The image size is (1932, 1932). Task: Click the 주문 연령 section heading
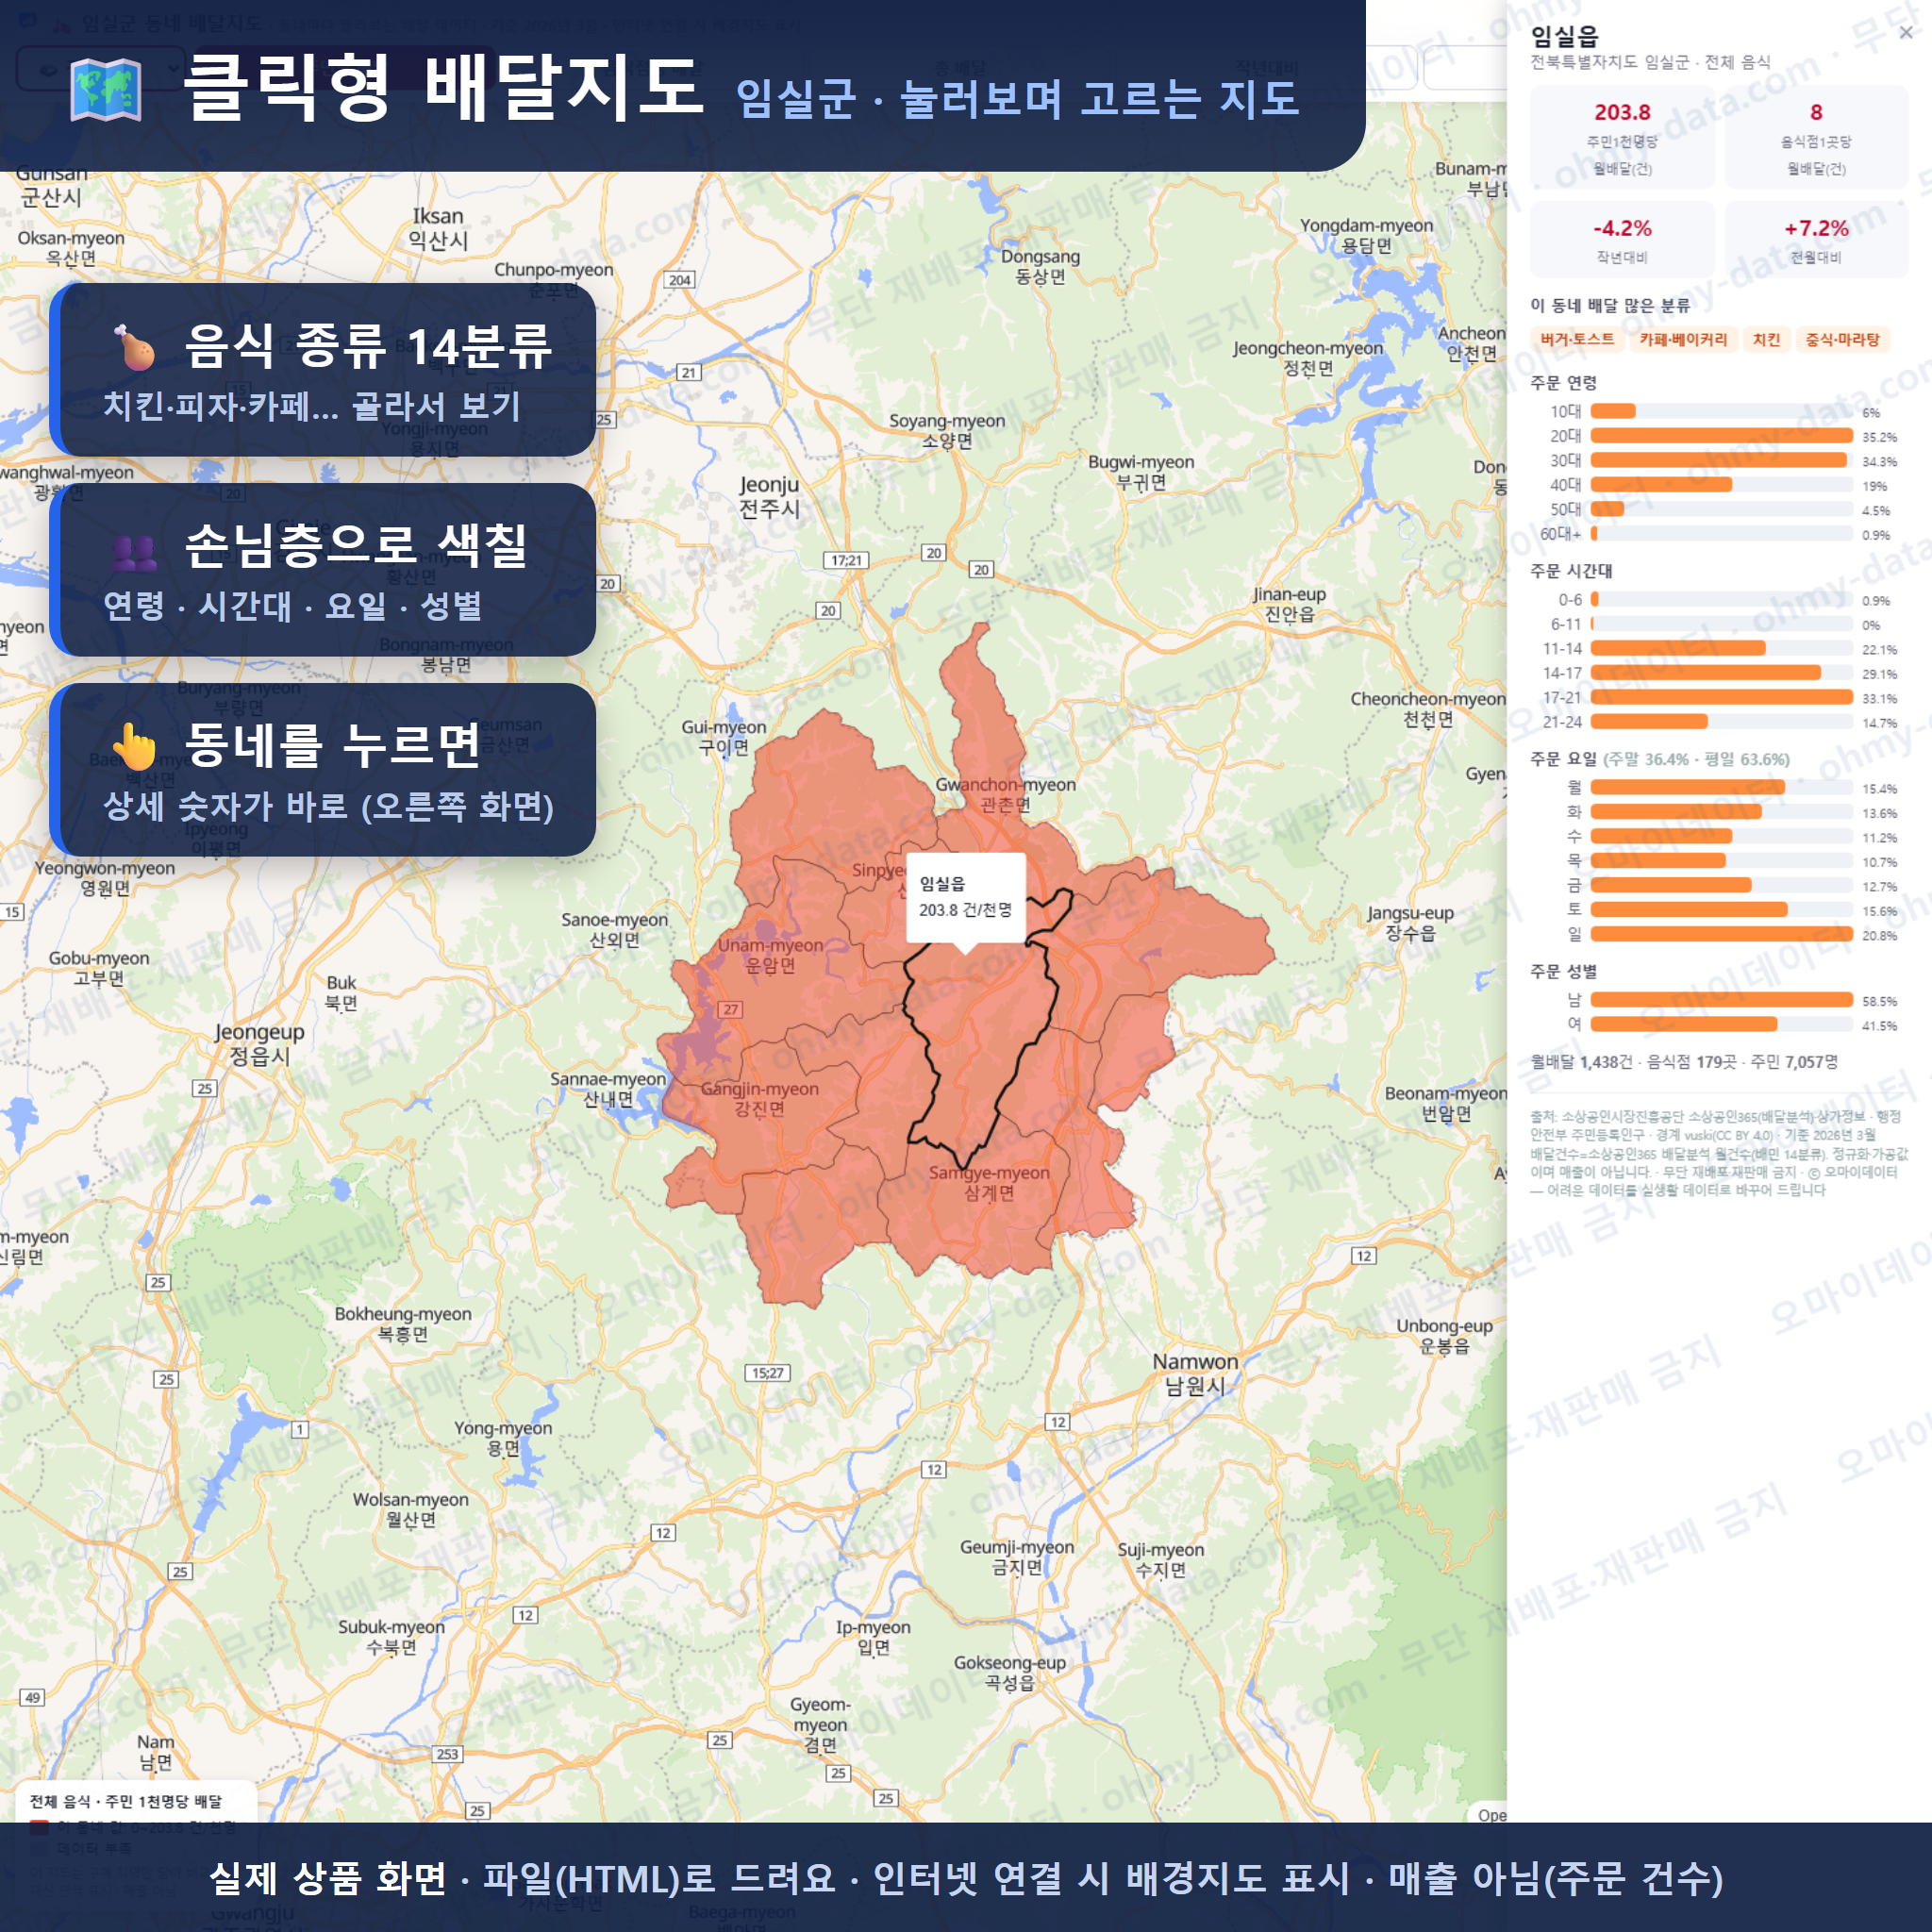pos(1563,383)
